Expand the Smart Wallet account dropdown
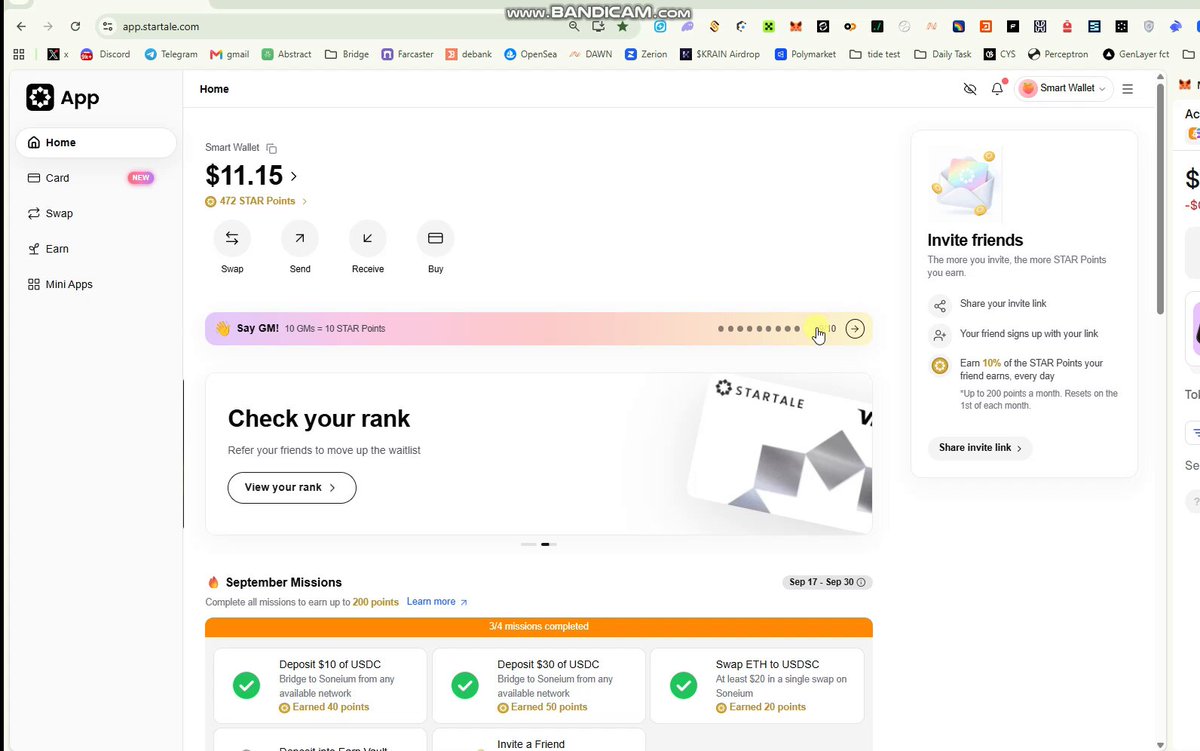This screenshot has width=1200, height=751. click(x=1065, y=88)
